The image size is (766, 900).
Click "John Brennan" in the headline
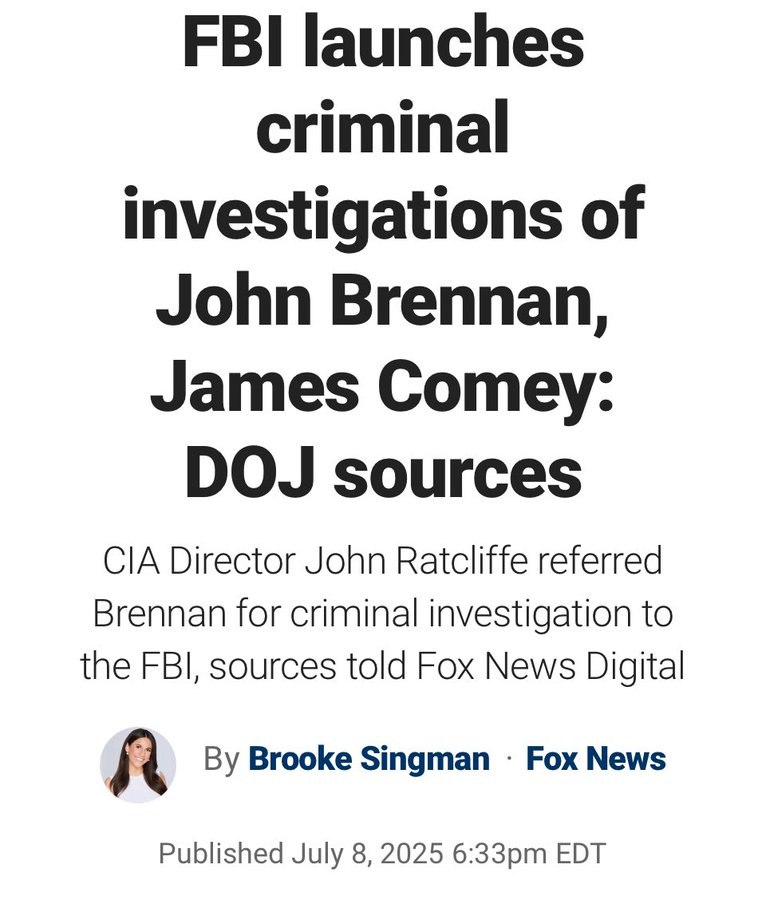(383, 300)
